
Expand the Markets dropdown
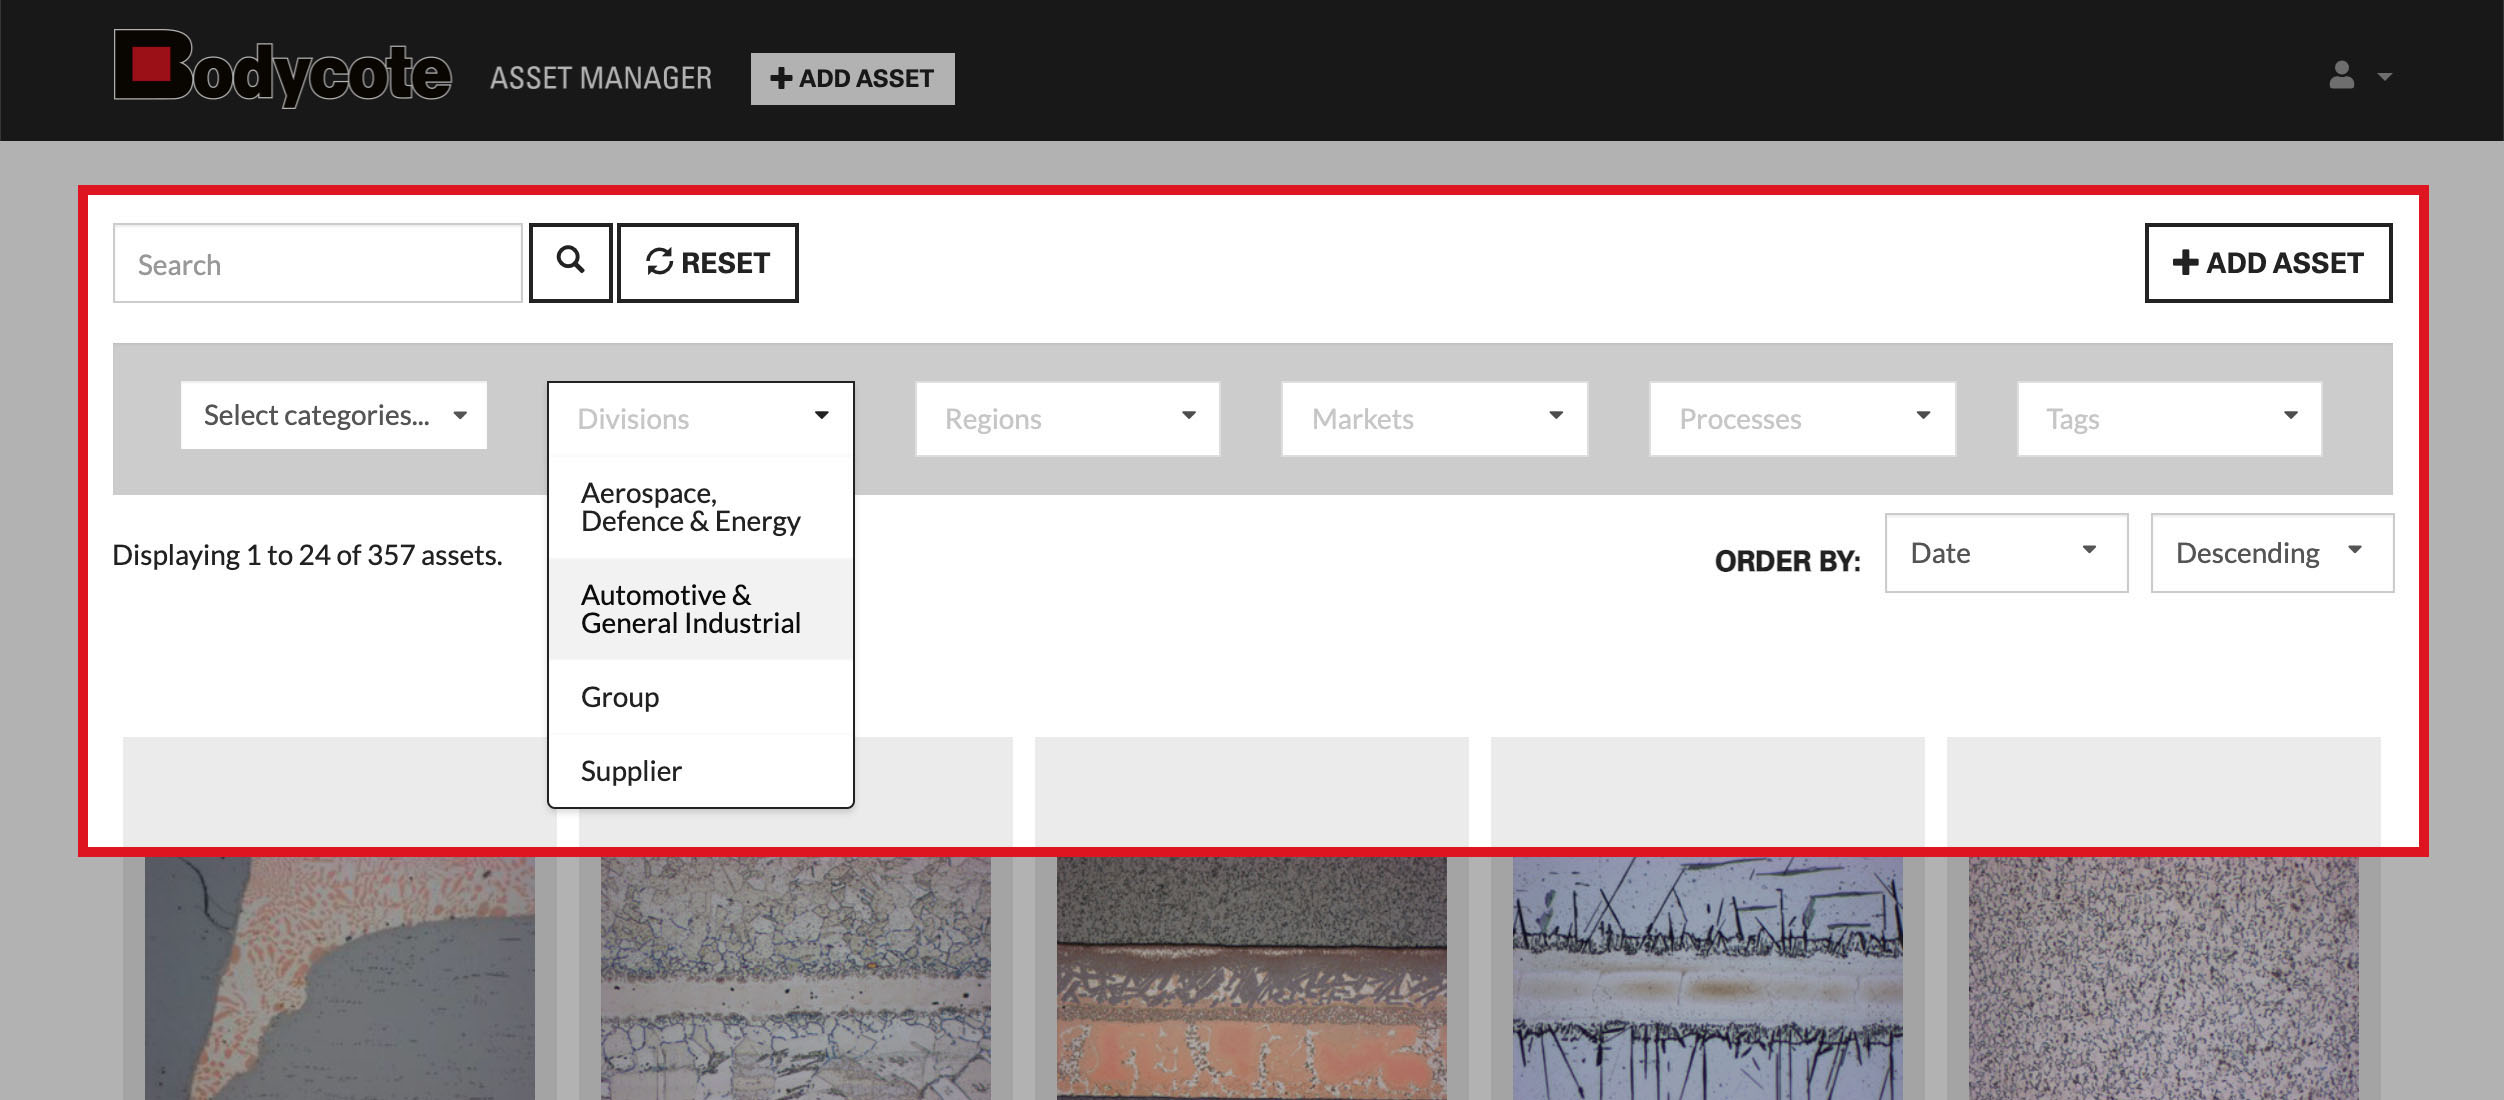pos(1434,418)
